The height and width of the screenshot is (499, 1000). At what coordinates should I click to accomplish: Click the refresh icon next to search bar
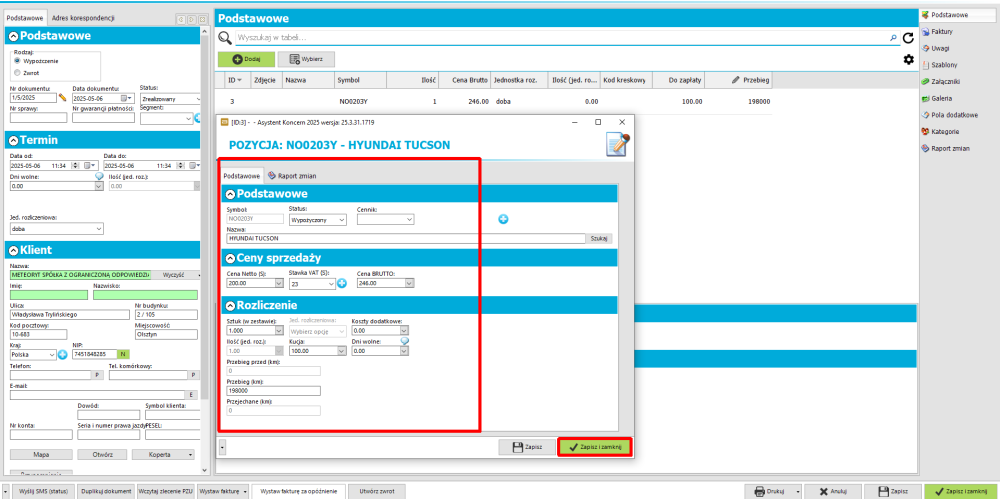(908, 38)
